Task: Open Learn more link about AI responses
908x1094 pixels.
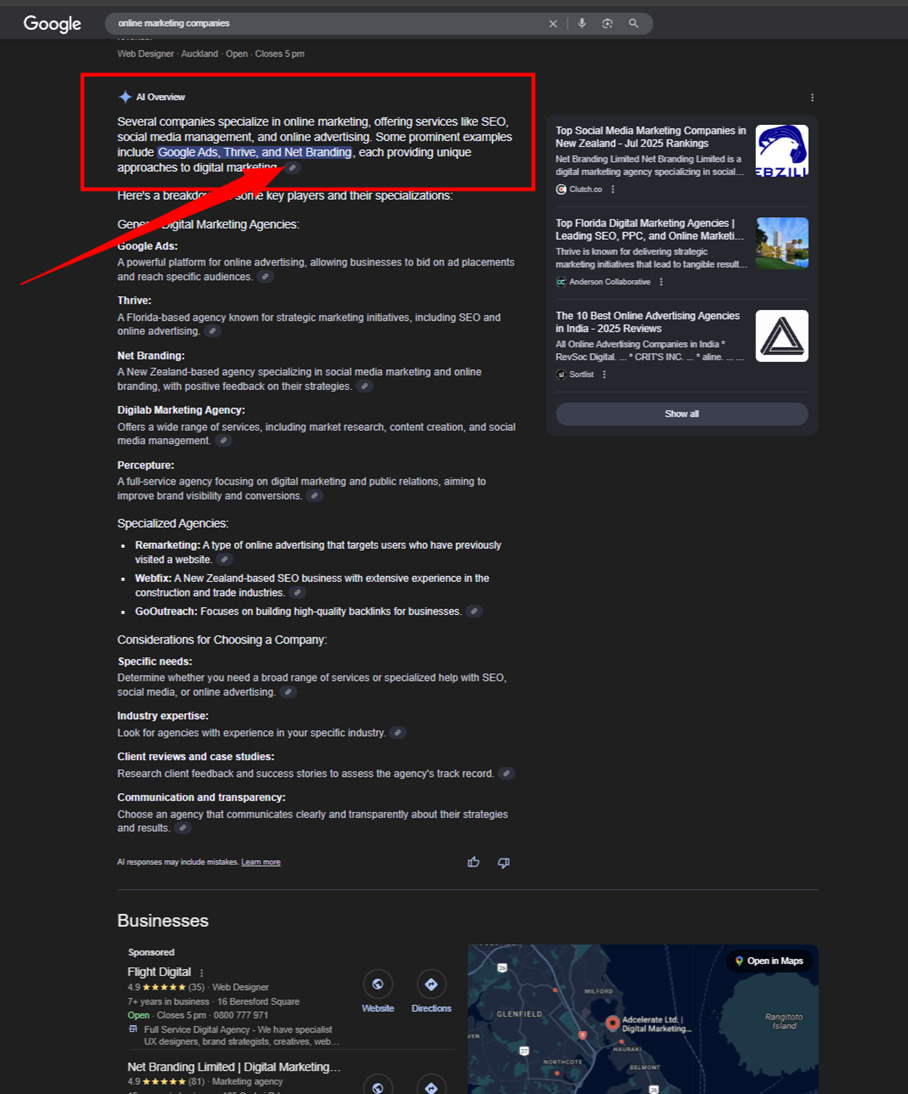Action: (261, 862)
